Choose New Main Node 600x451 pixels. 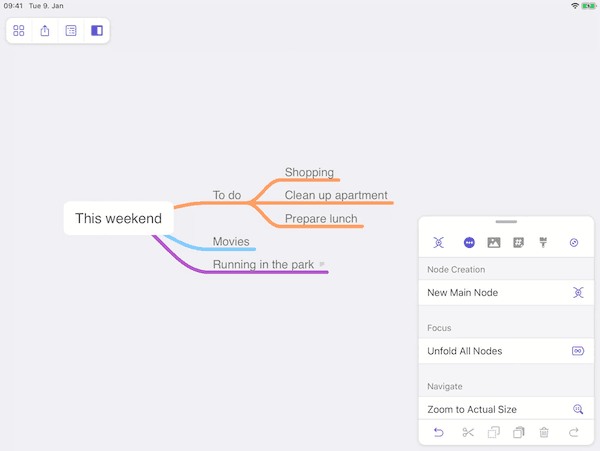pos(506,293)
